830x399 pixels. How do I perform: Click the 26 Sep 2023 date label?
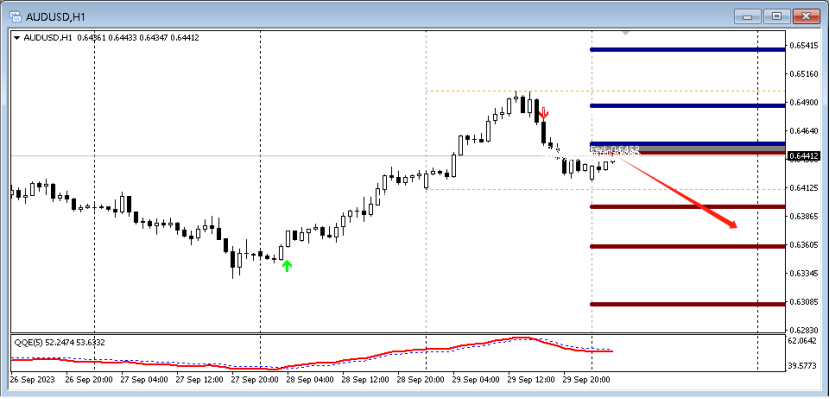pyautogui.click(x=31, y=380)
